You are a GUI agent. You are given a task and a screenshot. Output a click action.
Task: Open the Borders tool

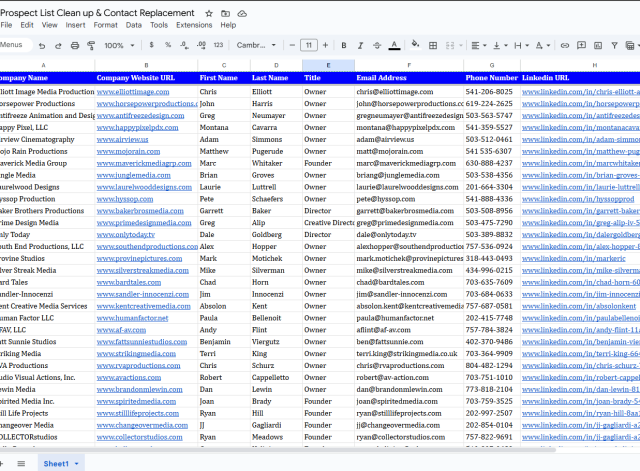click(x=433, y=45)
